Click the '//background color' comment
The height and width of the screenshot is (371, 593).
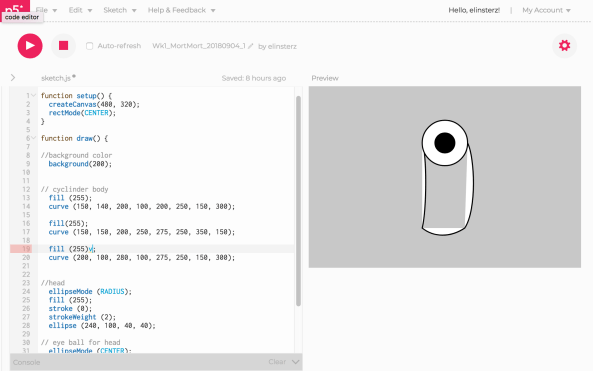click(76, 155)
